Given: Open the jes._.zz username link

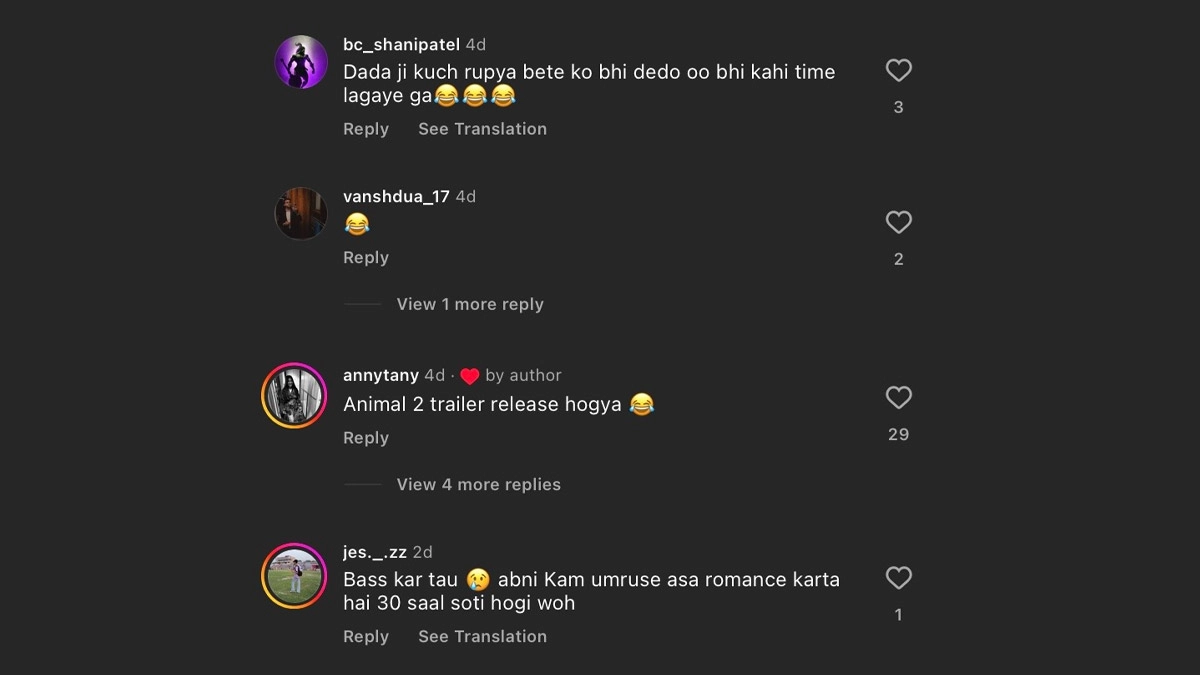Looking at the screenshot, I should [374, 552].
